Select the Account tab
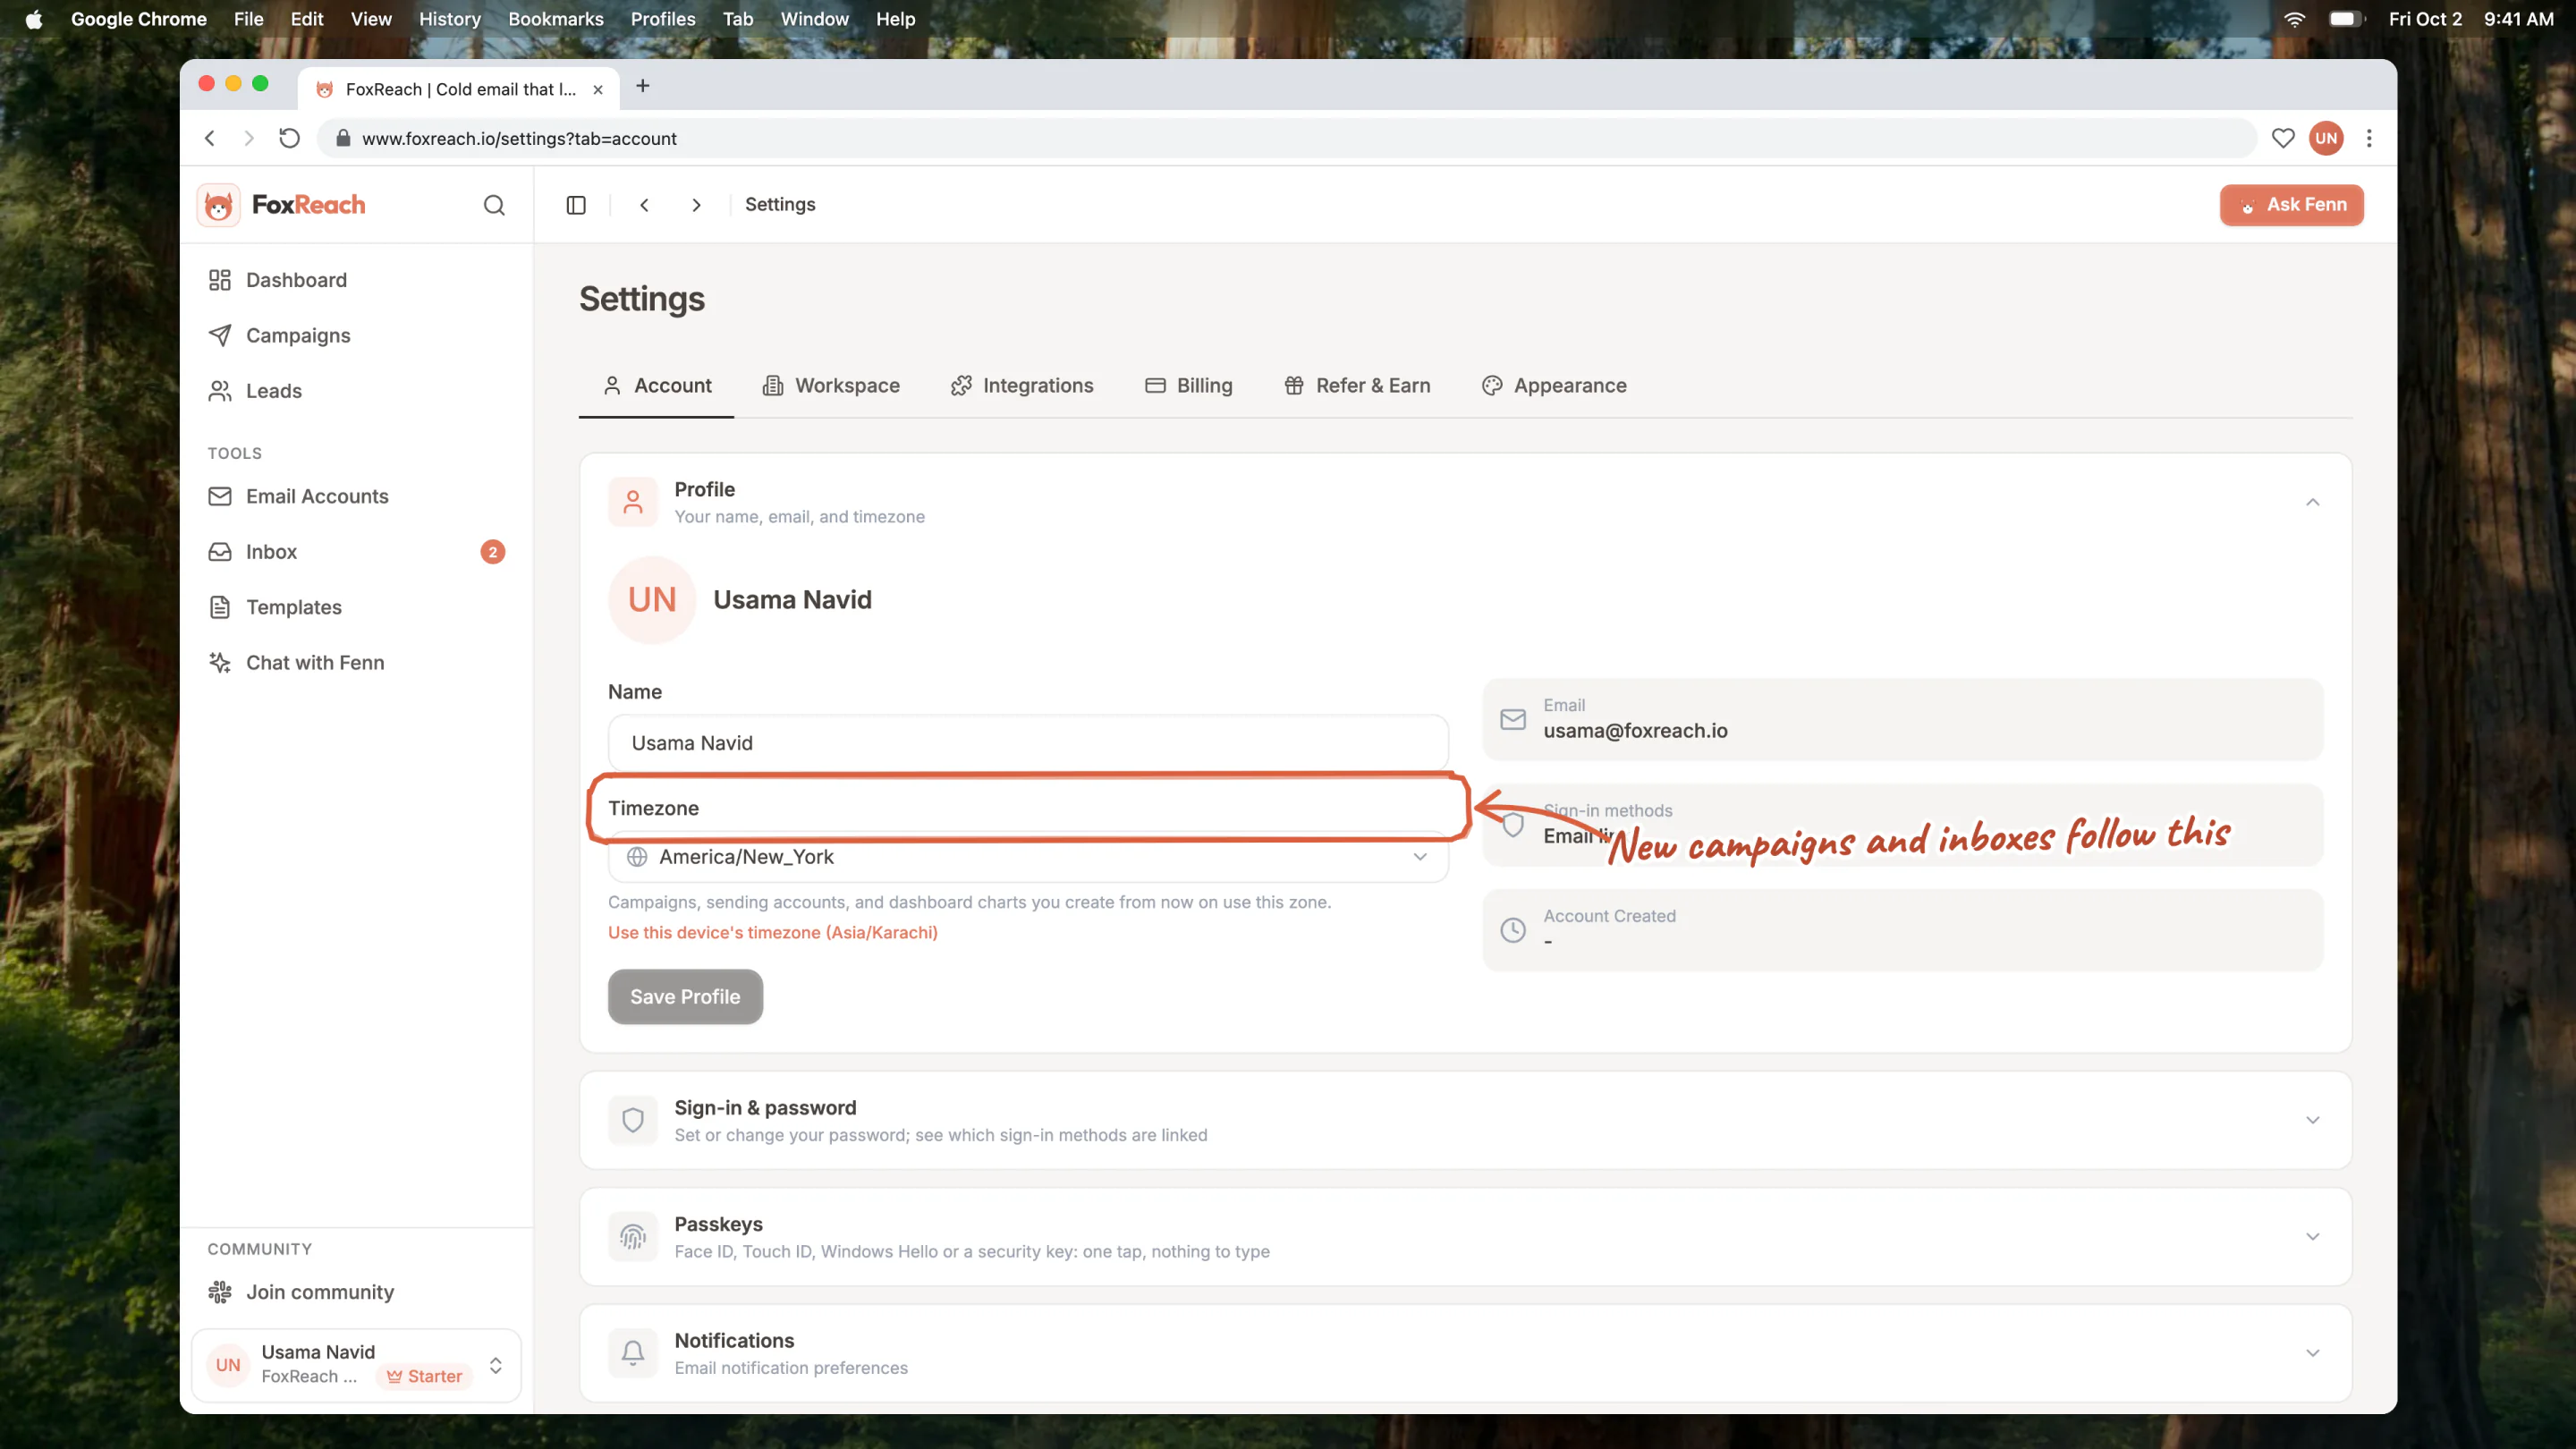This screenshot has width=2576, height=1449. [x=657, y=386]
